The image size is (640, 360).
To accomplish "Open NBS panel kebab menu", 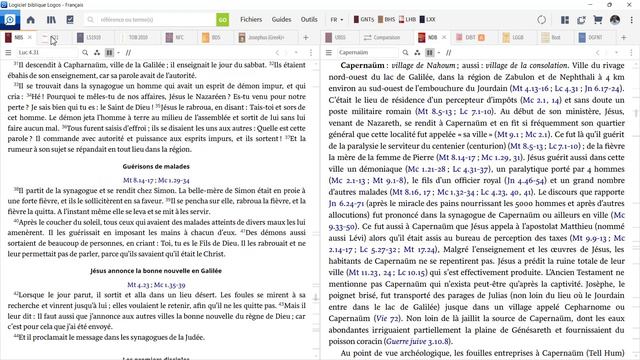I will pos(311,53).
